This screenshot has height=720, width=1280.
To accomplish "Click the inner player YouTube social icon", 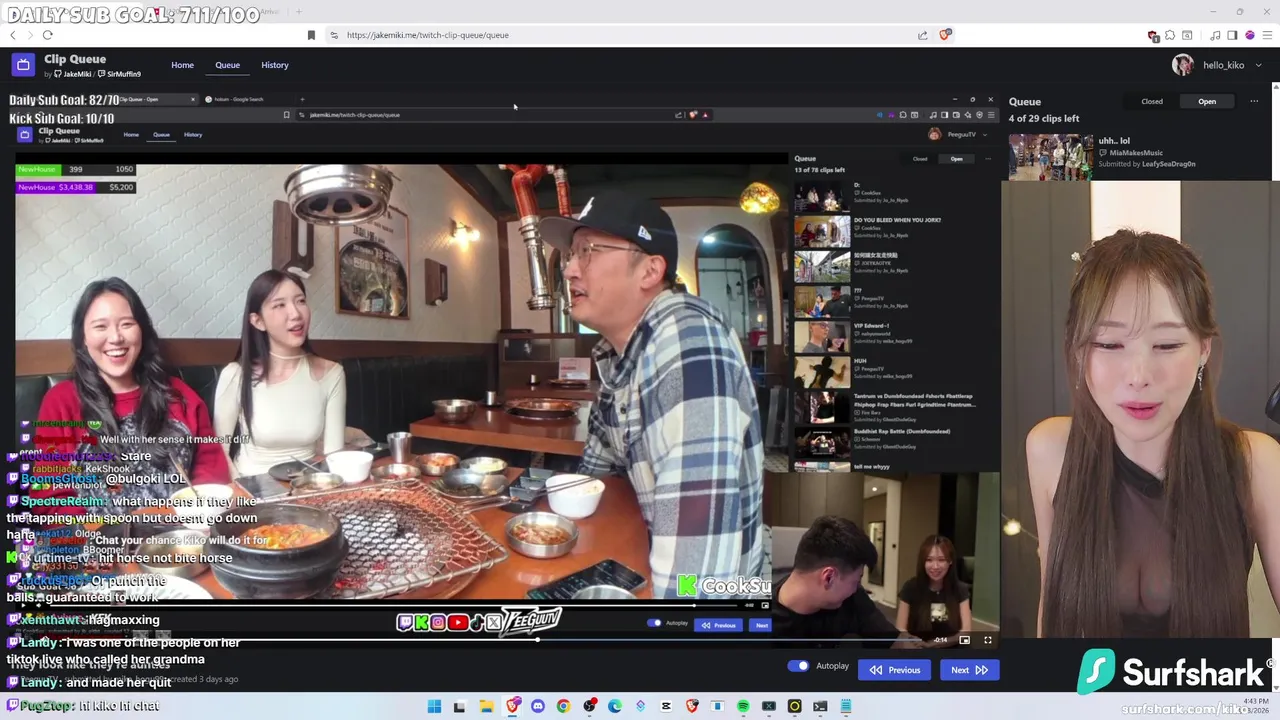I will pos(458,622).
